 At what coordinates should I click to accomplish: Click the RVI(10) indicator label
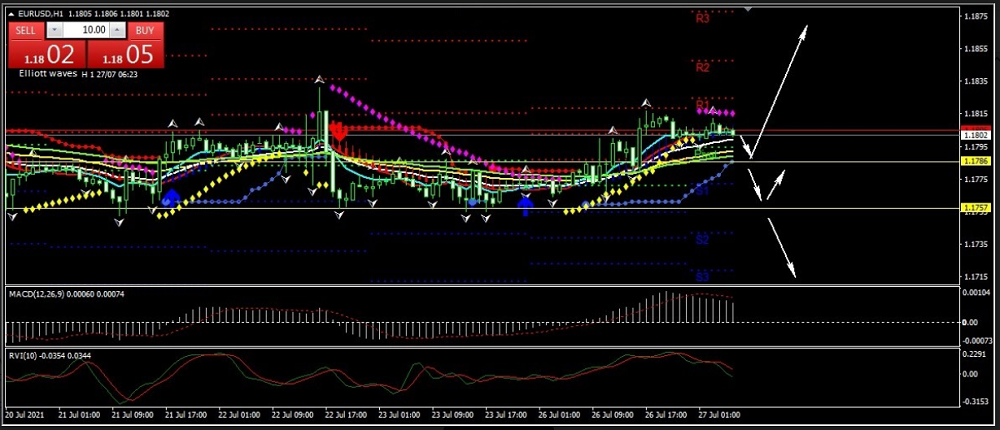click(24, 356)
